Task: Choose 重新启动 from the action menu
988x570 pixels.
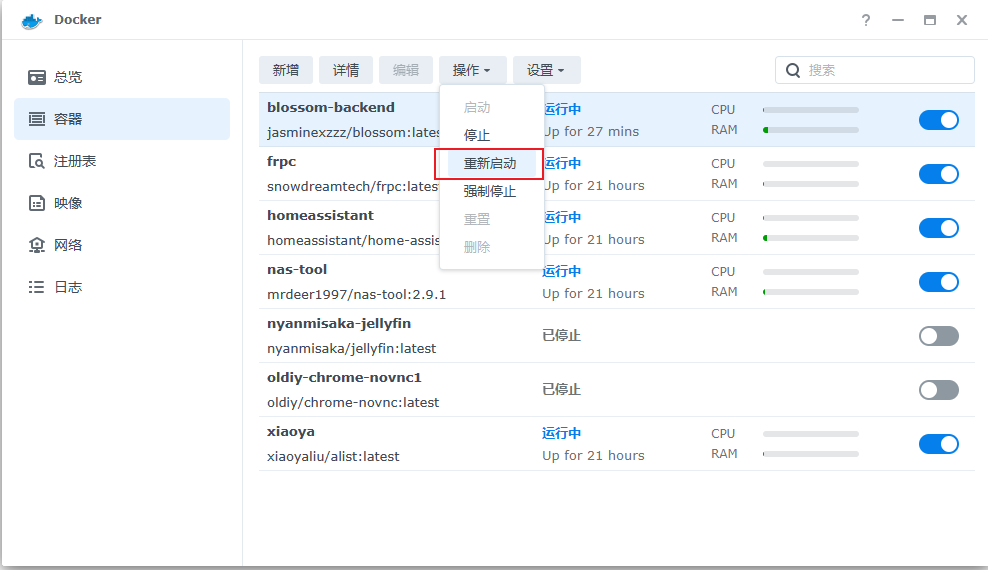Action: [x=491, y=164]
